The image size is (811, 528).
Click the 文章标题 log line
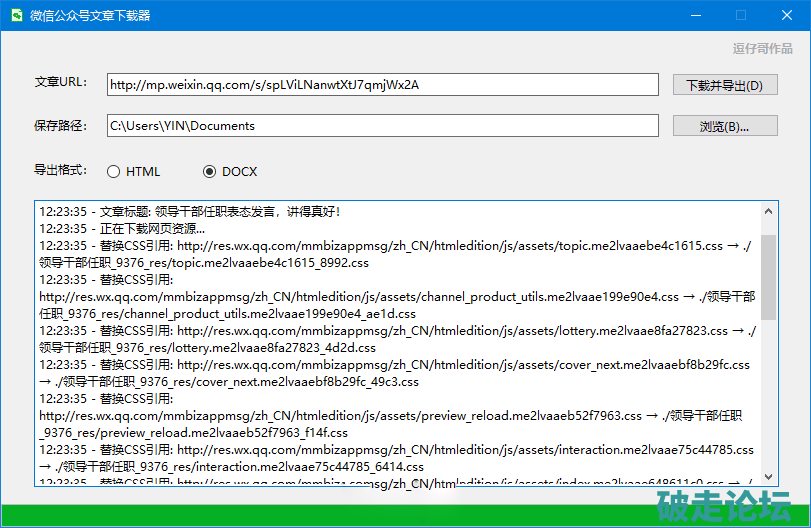[x=190, y=212]
